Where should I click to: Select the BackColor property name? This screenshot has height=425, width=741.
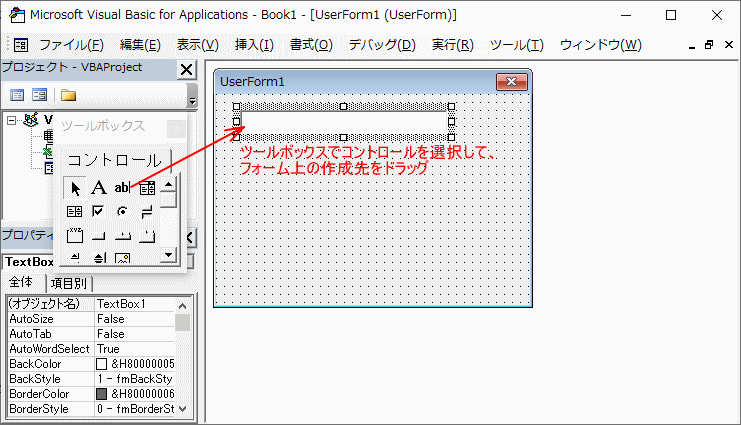click(x=51, y=364)
